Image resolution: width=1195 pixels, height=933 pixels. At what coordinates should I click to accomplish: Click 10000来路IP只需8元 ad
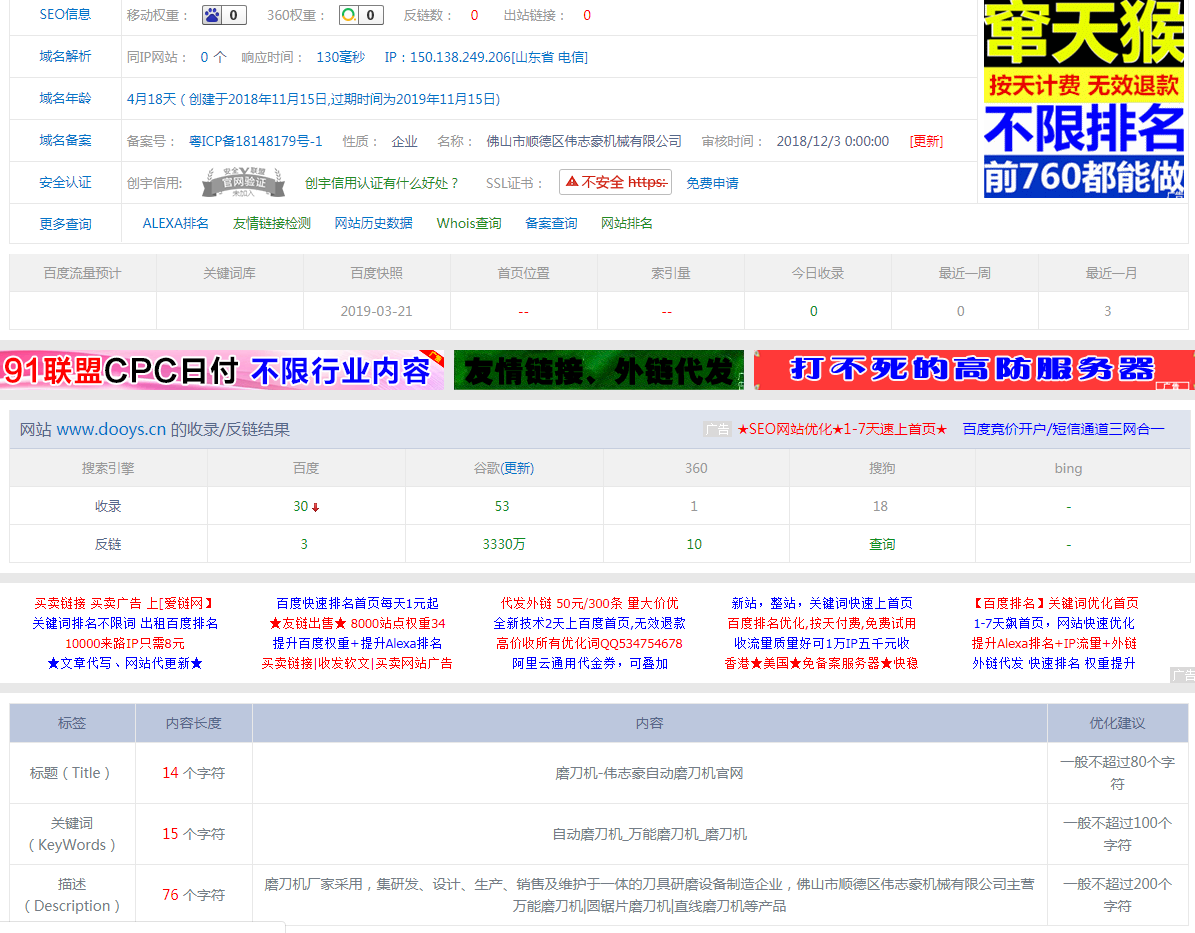tap(124, 643)
